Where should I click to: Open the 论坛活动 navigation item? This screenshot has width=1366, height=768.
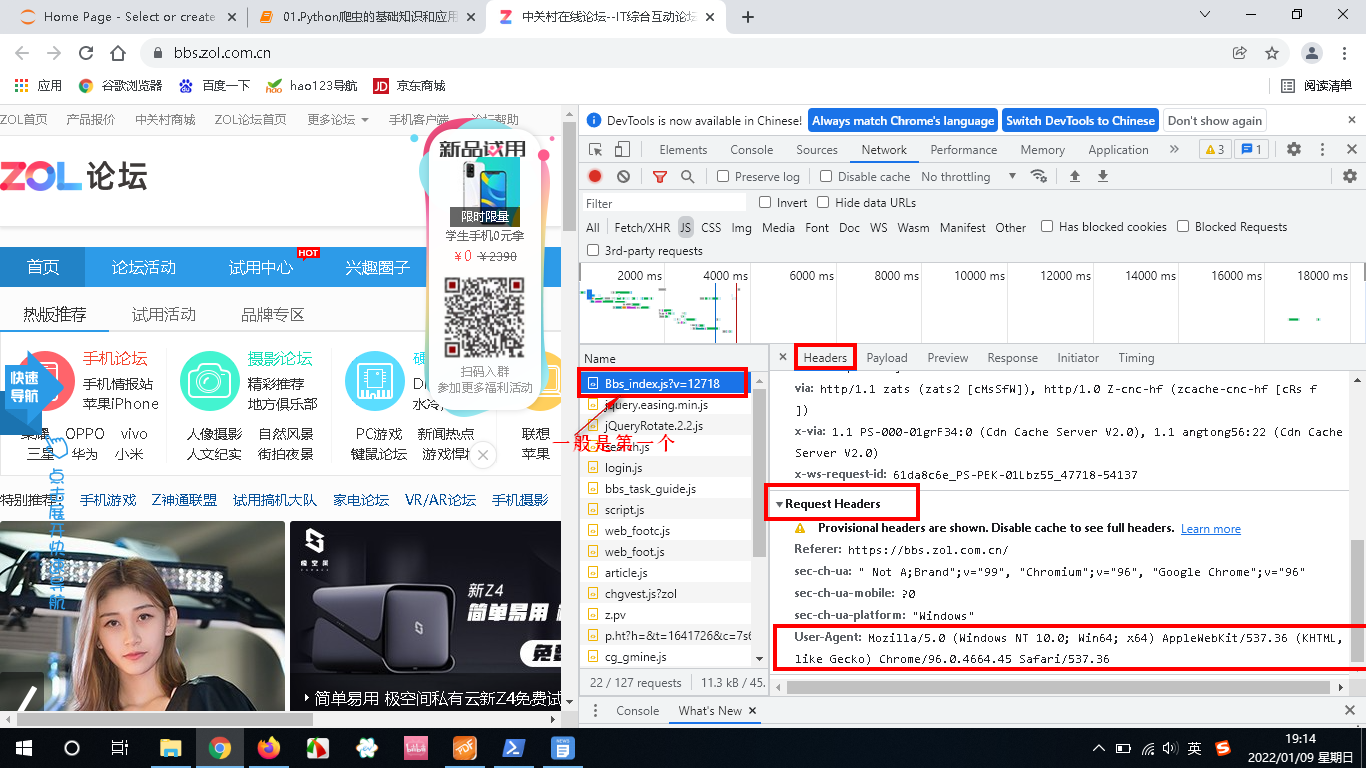143,267
